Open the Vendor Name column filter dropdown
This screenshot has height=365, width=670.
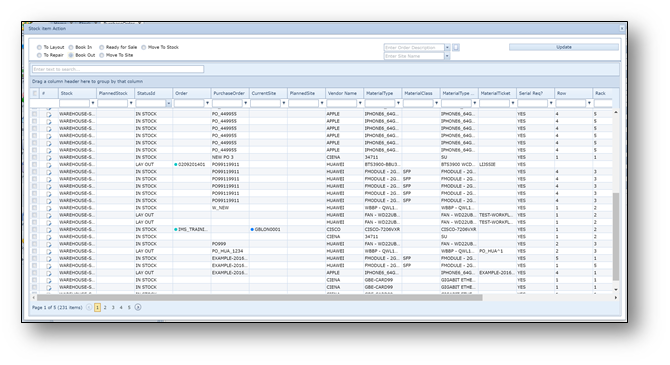point(360,103)
